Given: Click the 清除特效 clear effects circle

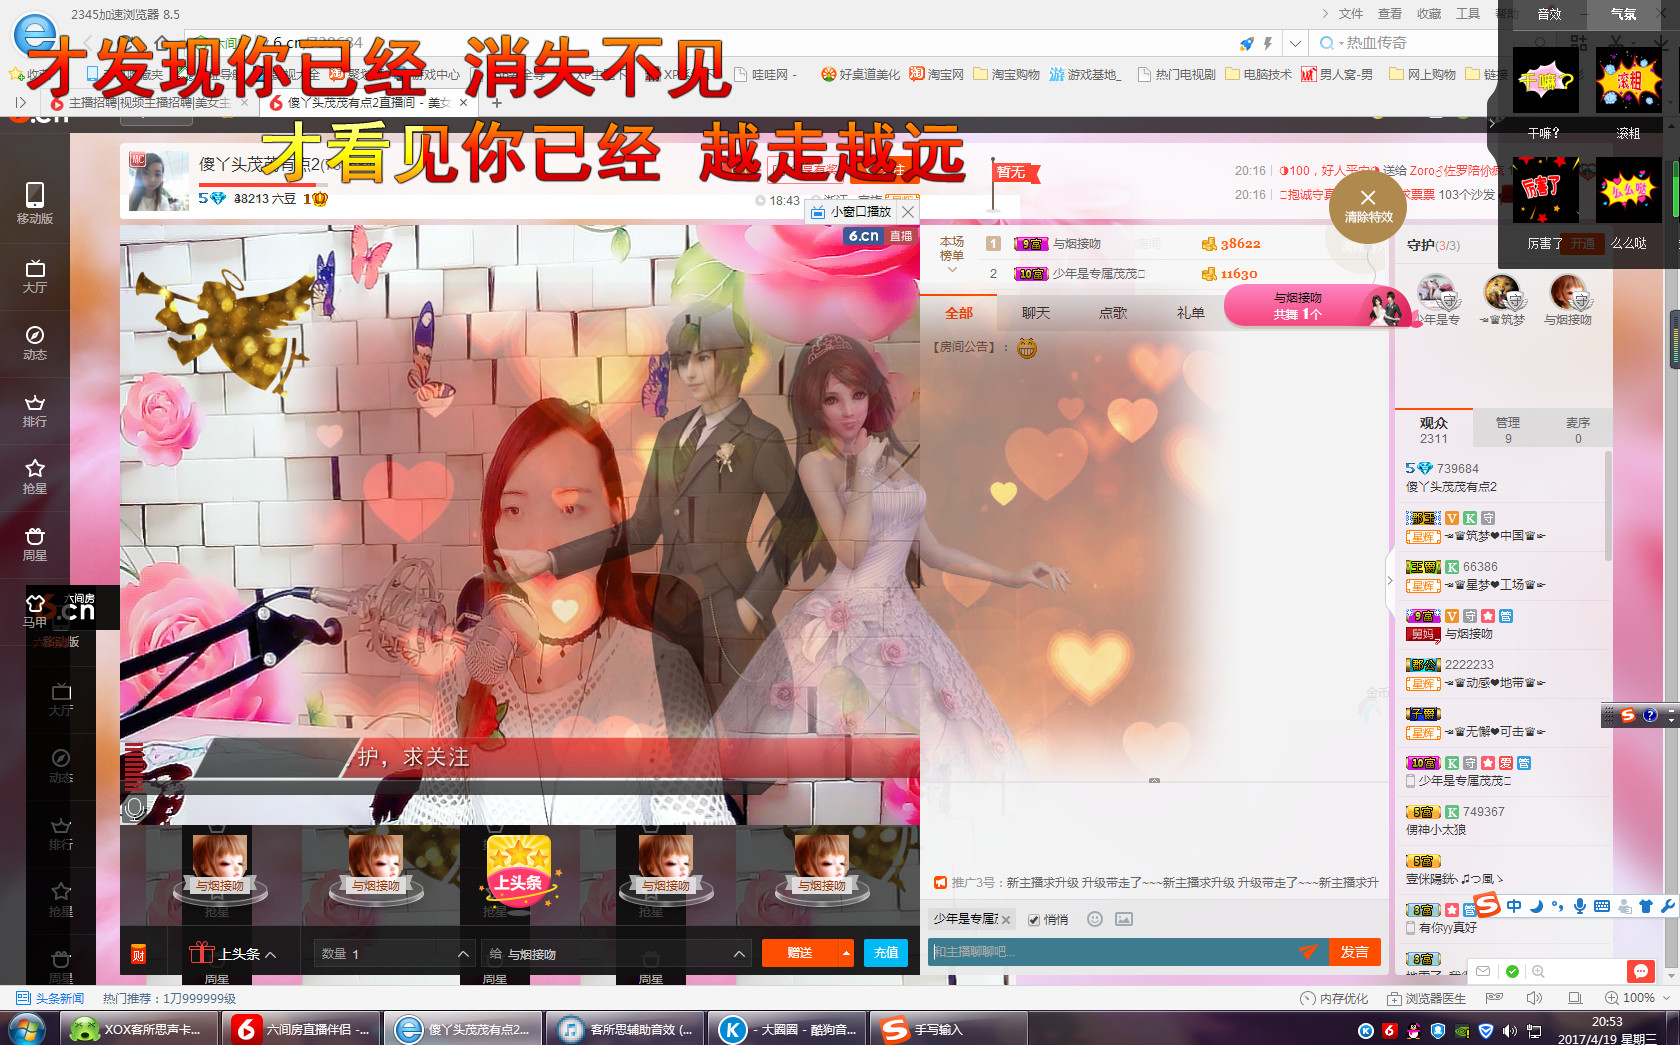Looking at the screenshot, I should tap(1368, 207).
